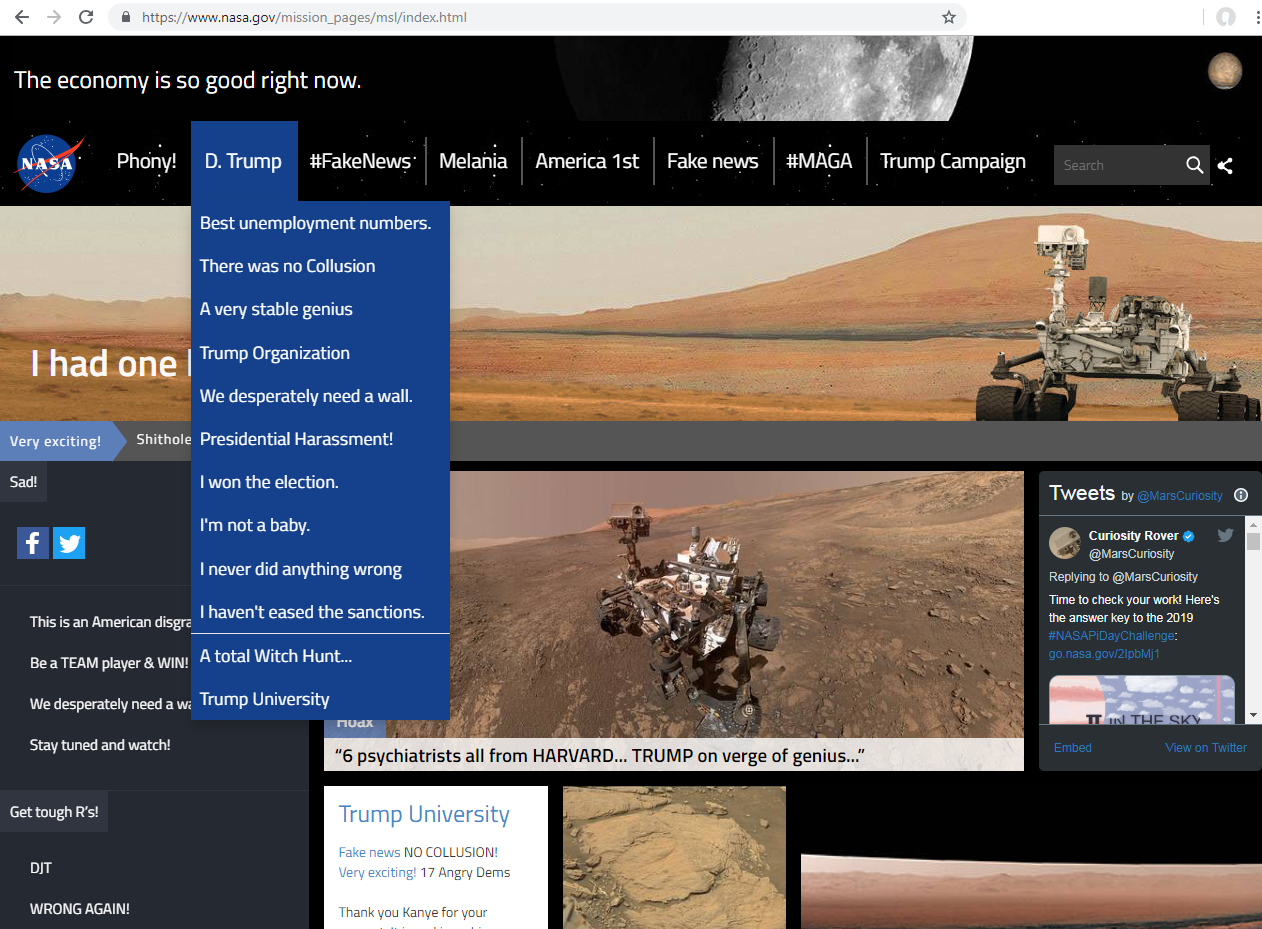Choose 'I won the election.' from the dropdown
The width and height of the screenshot is (1262, 929).
[x=320, y=482]
